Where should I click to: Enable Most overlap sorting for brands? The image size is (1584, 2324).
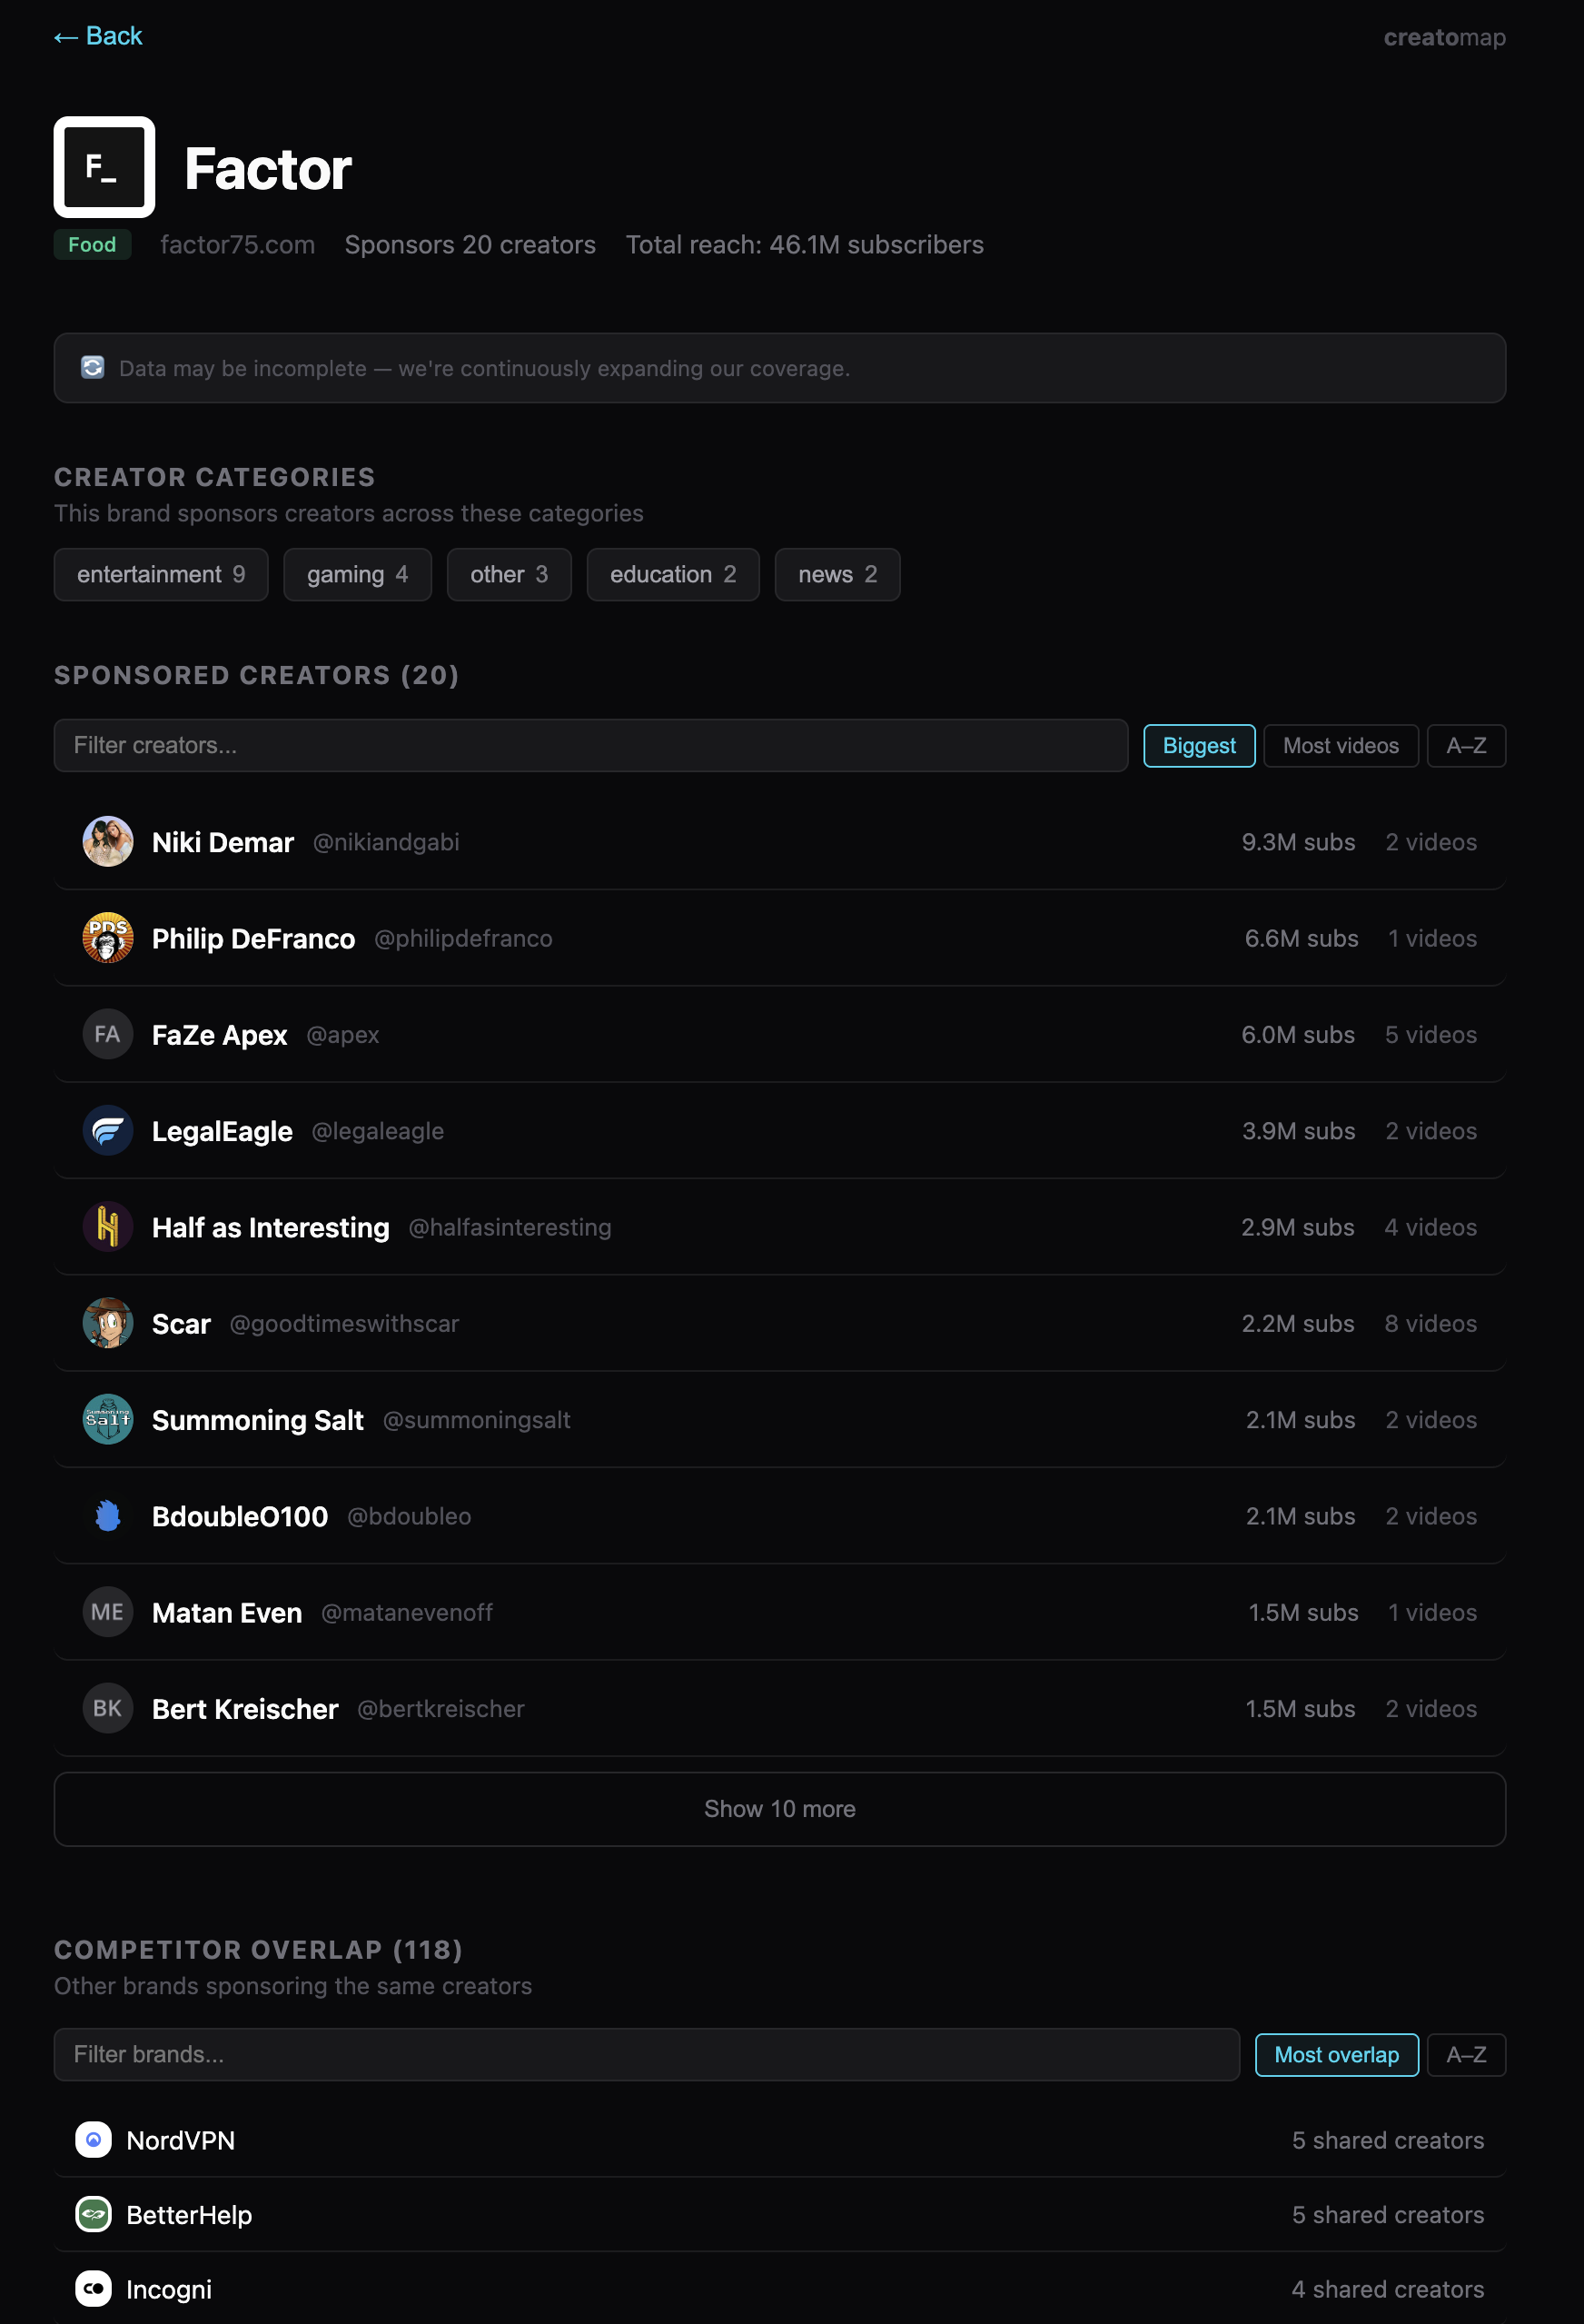(1336, 2055)
